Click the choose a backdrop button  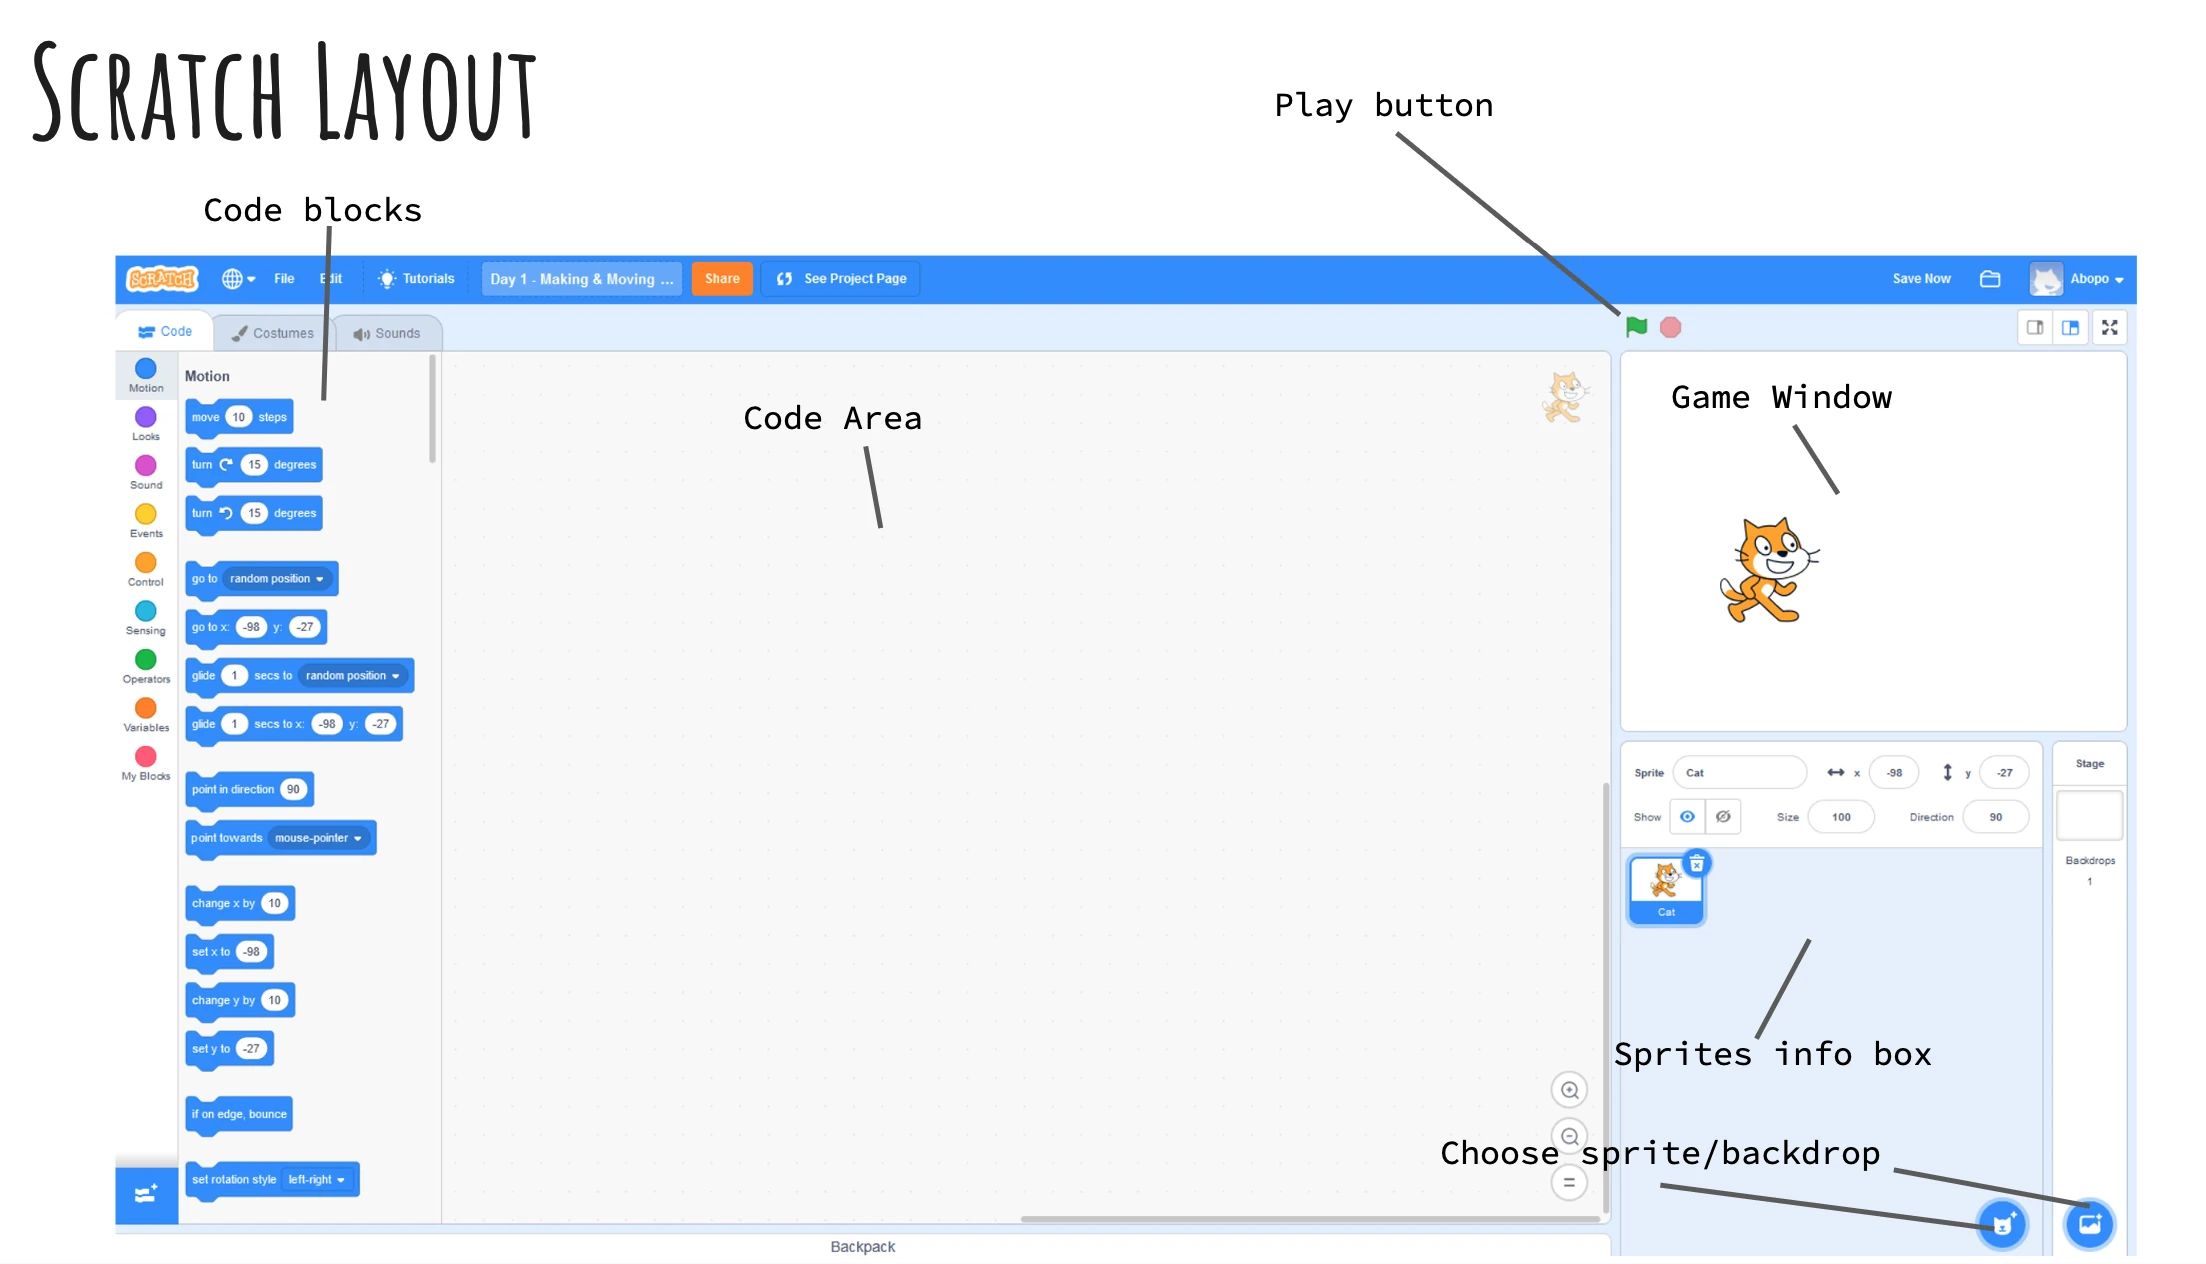[x=2090, y=1224]
